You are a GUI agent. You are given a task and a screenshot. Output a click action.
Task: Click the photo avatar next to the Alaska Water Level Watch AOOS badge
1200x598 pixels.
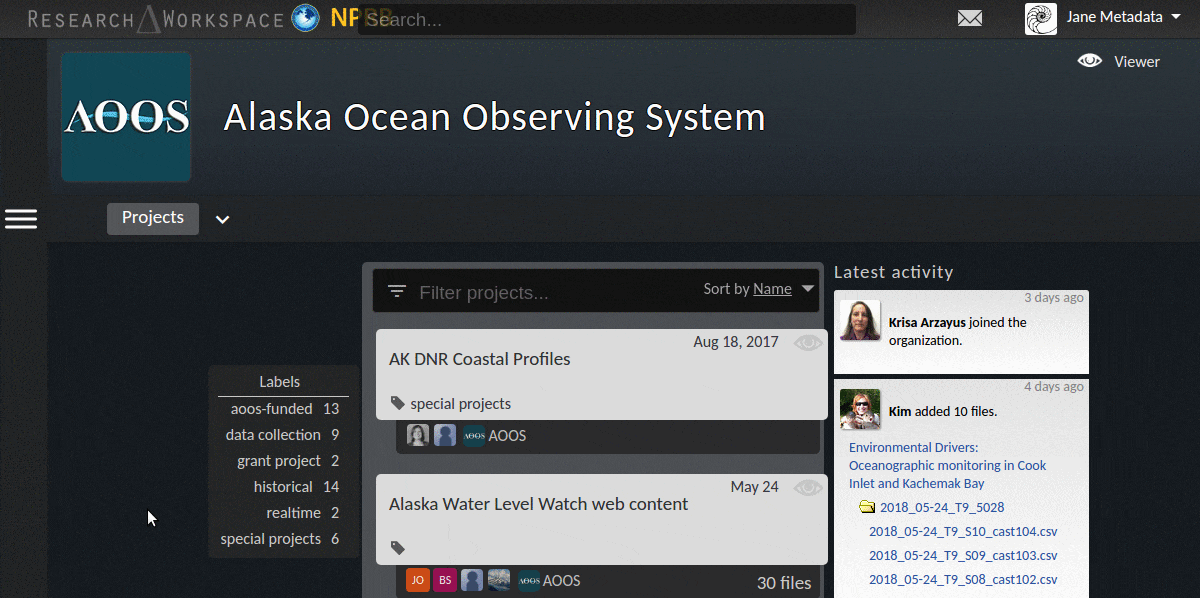pyautogui.click(x=499, y=580)
